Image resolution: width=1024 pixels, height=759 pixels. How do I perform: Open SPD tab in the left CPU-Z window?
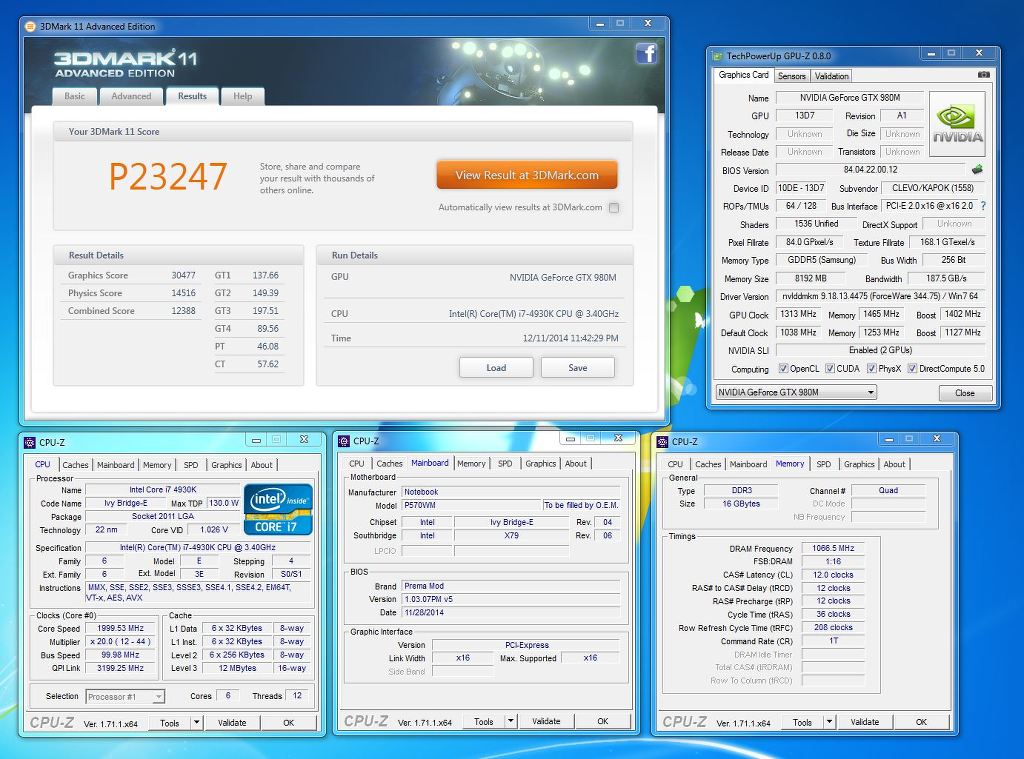coord(191,464)
